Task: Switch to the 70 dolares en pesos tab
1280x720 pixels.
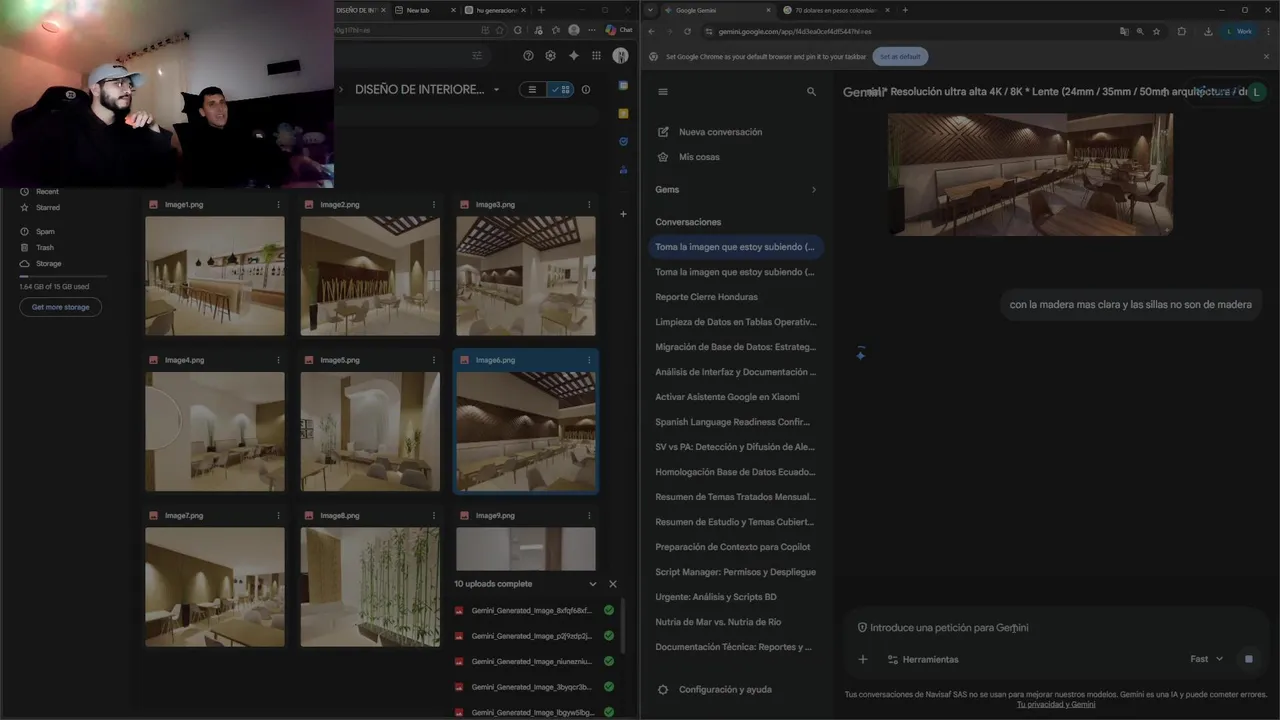Action: tap(835, 10)
